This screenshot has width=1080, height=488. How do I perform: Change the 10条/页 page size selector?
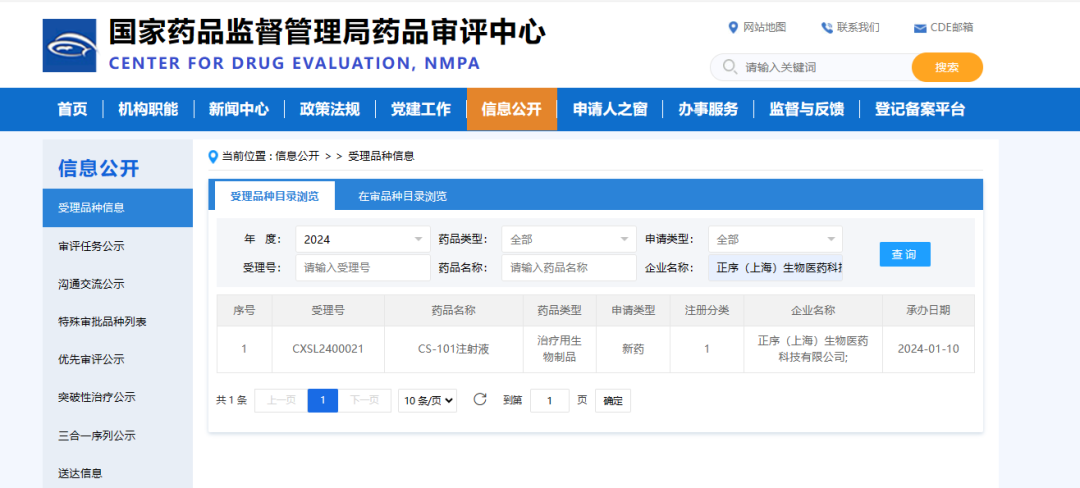(427, 400)
